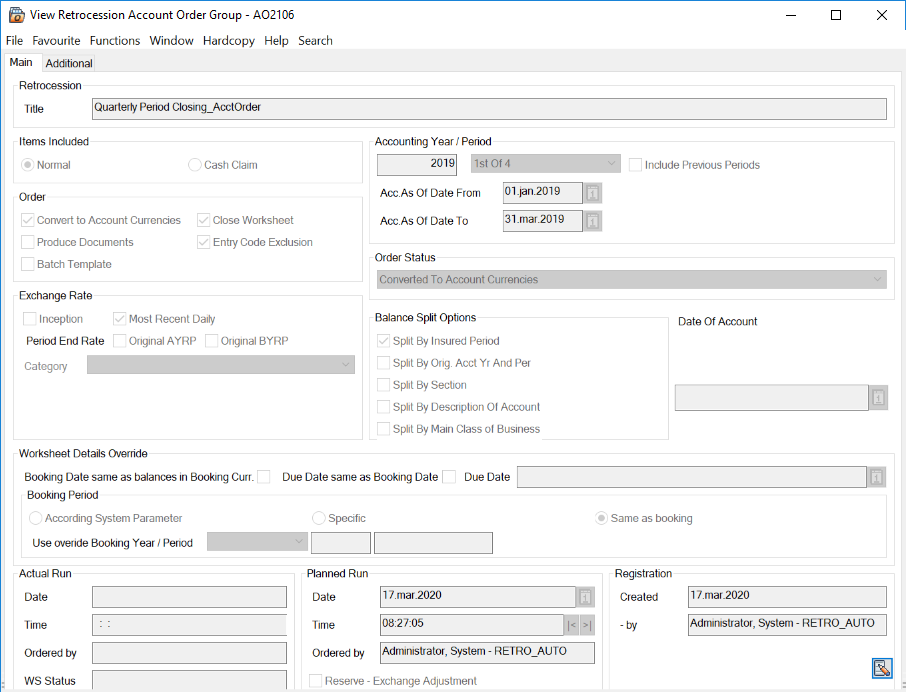Expand the Exchange Rate Category dropdown
This screenshot has width=906, height=692.
(x=346, y=366)
